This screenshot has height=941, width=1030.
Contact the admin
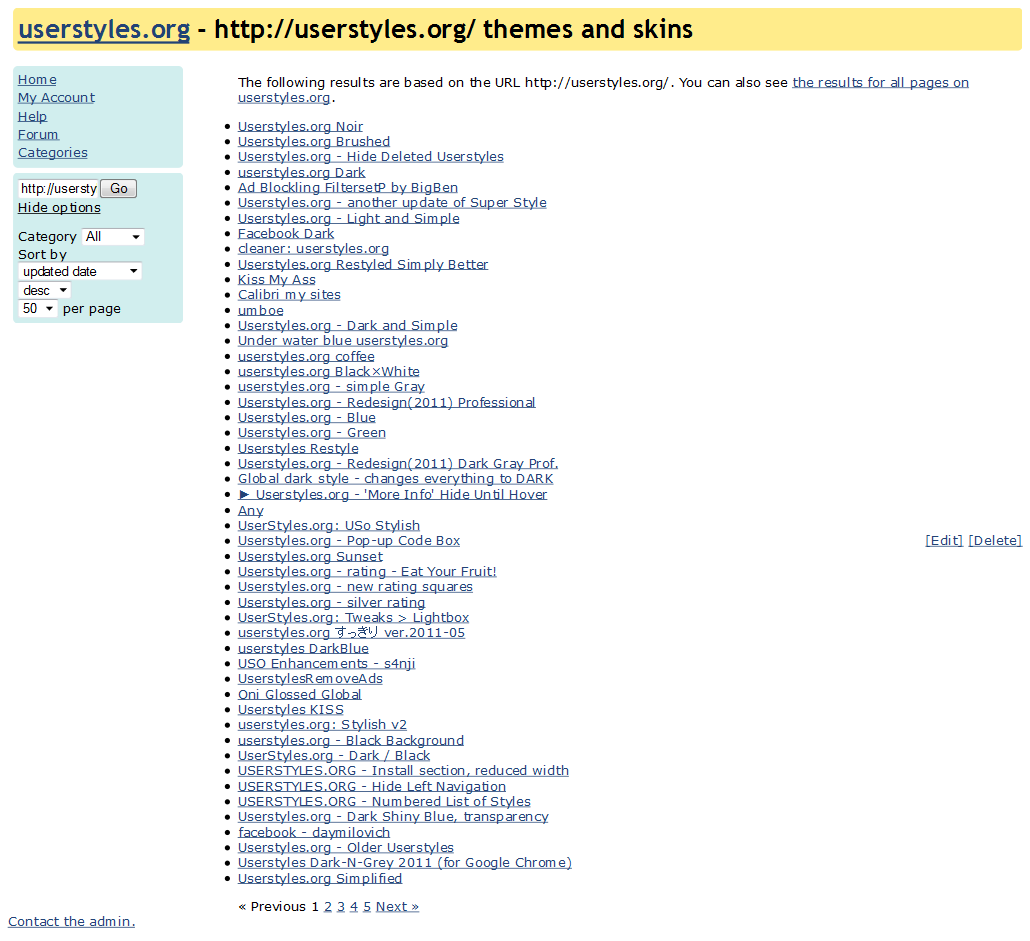[x=71, y=921]
